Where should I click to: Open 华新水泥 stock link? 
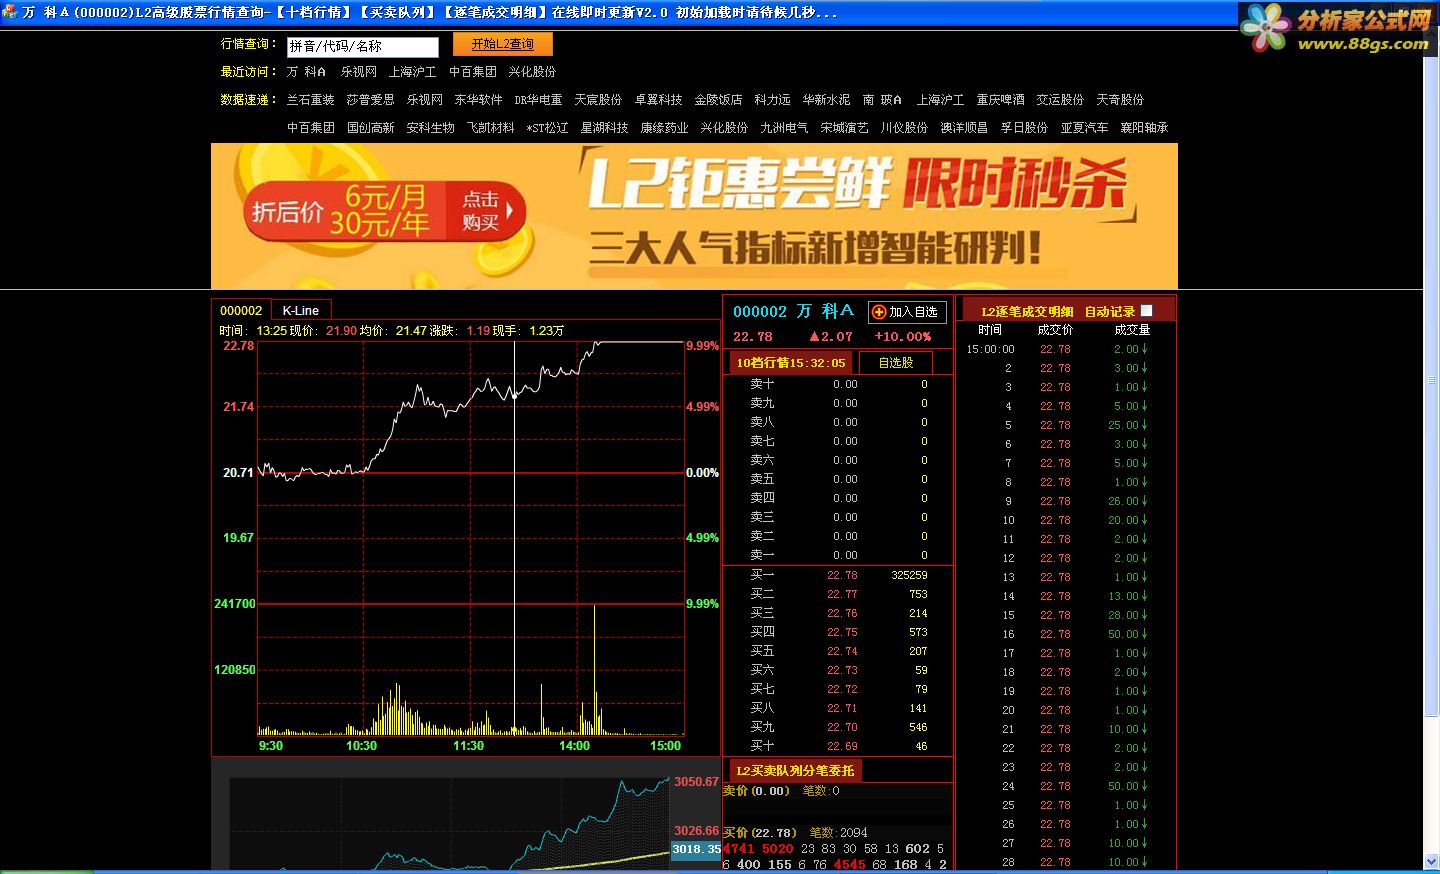(x=826, y=100)
